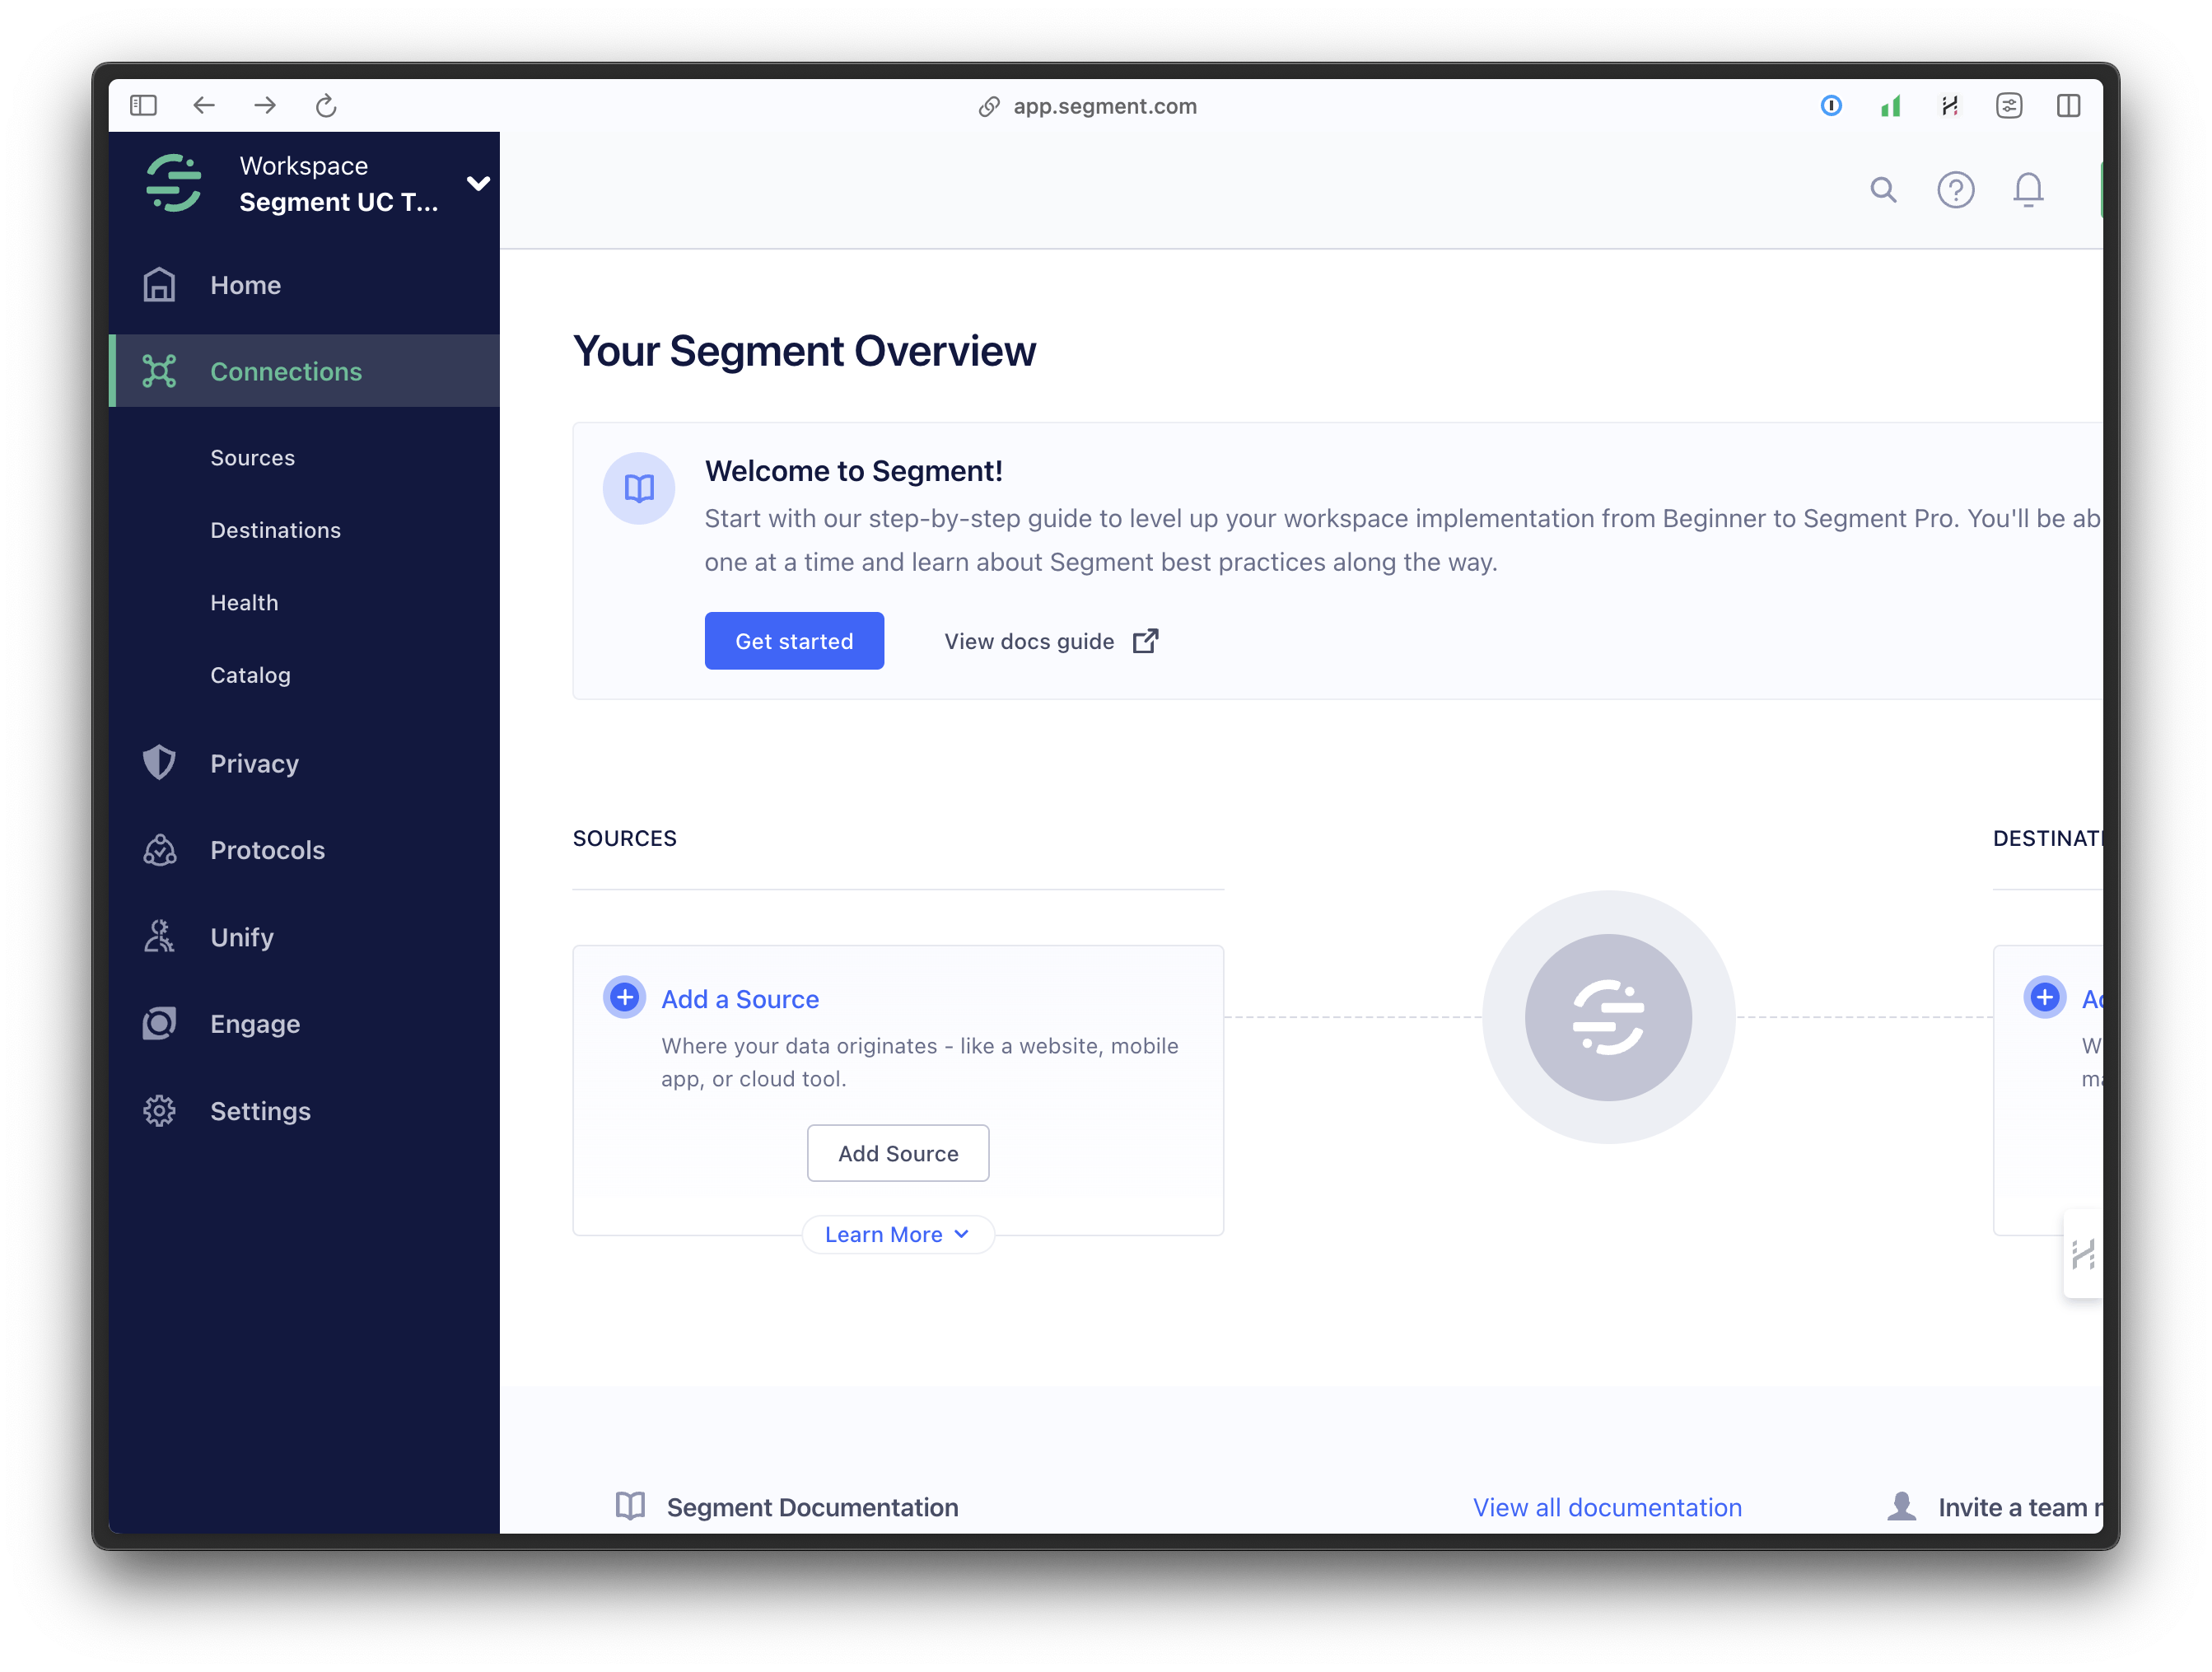Click the Segment logo above Workspace
This screenshot has height=1672, width=2212.
pyautogui.click(x=173, y=183)
